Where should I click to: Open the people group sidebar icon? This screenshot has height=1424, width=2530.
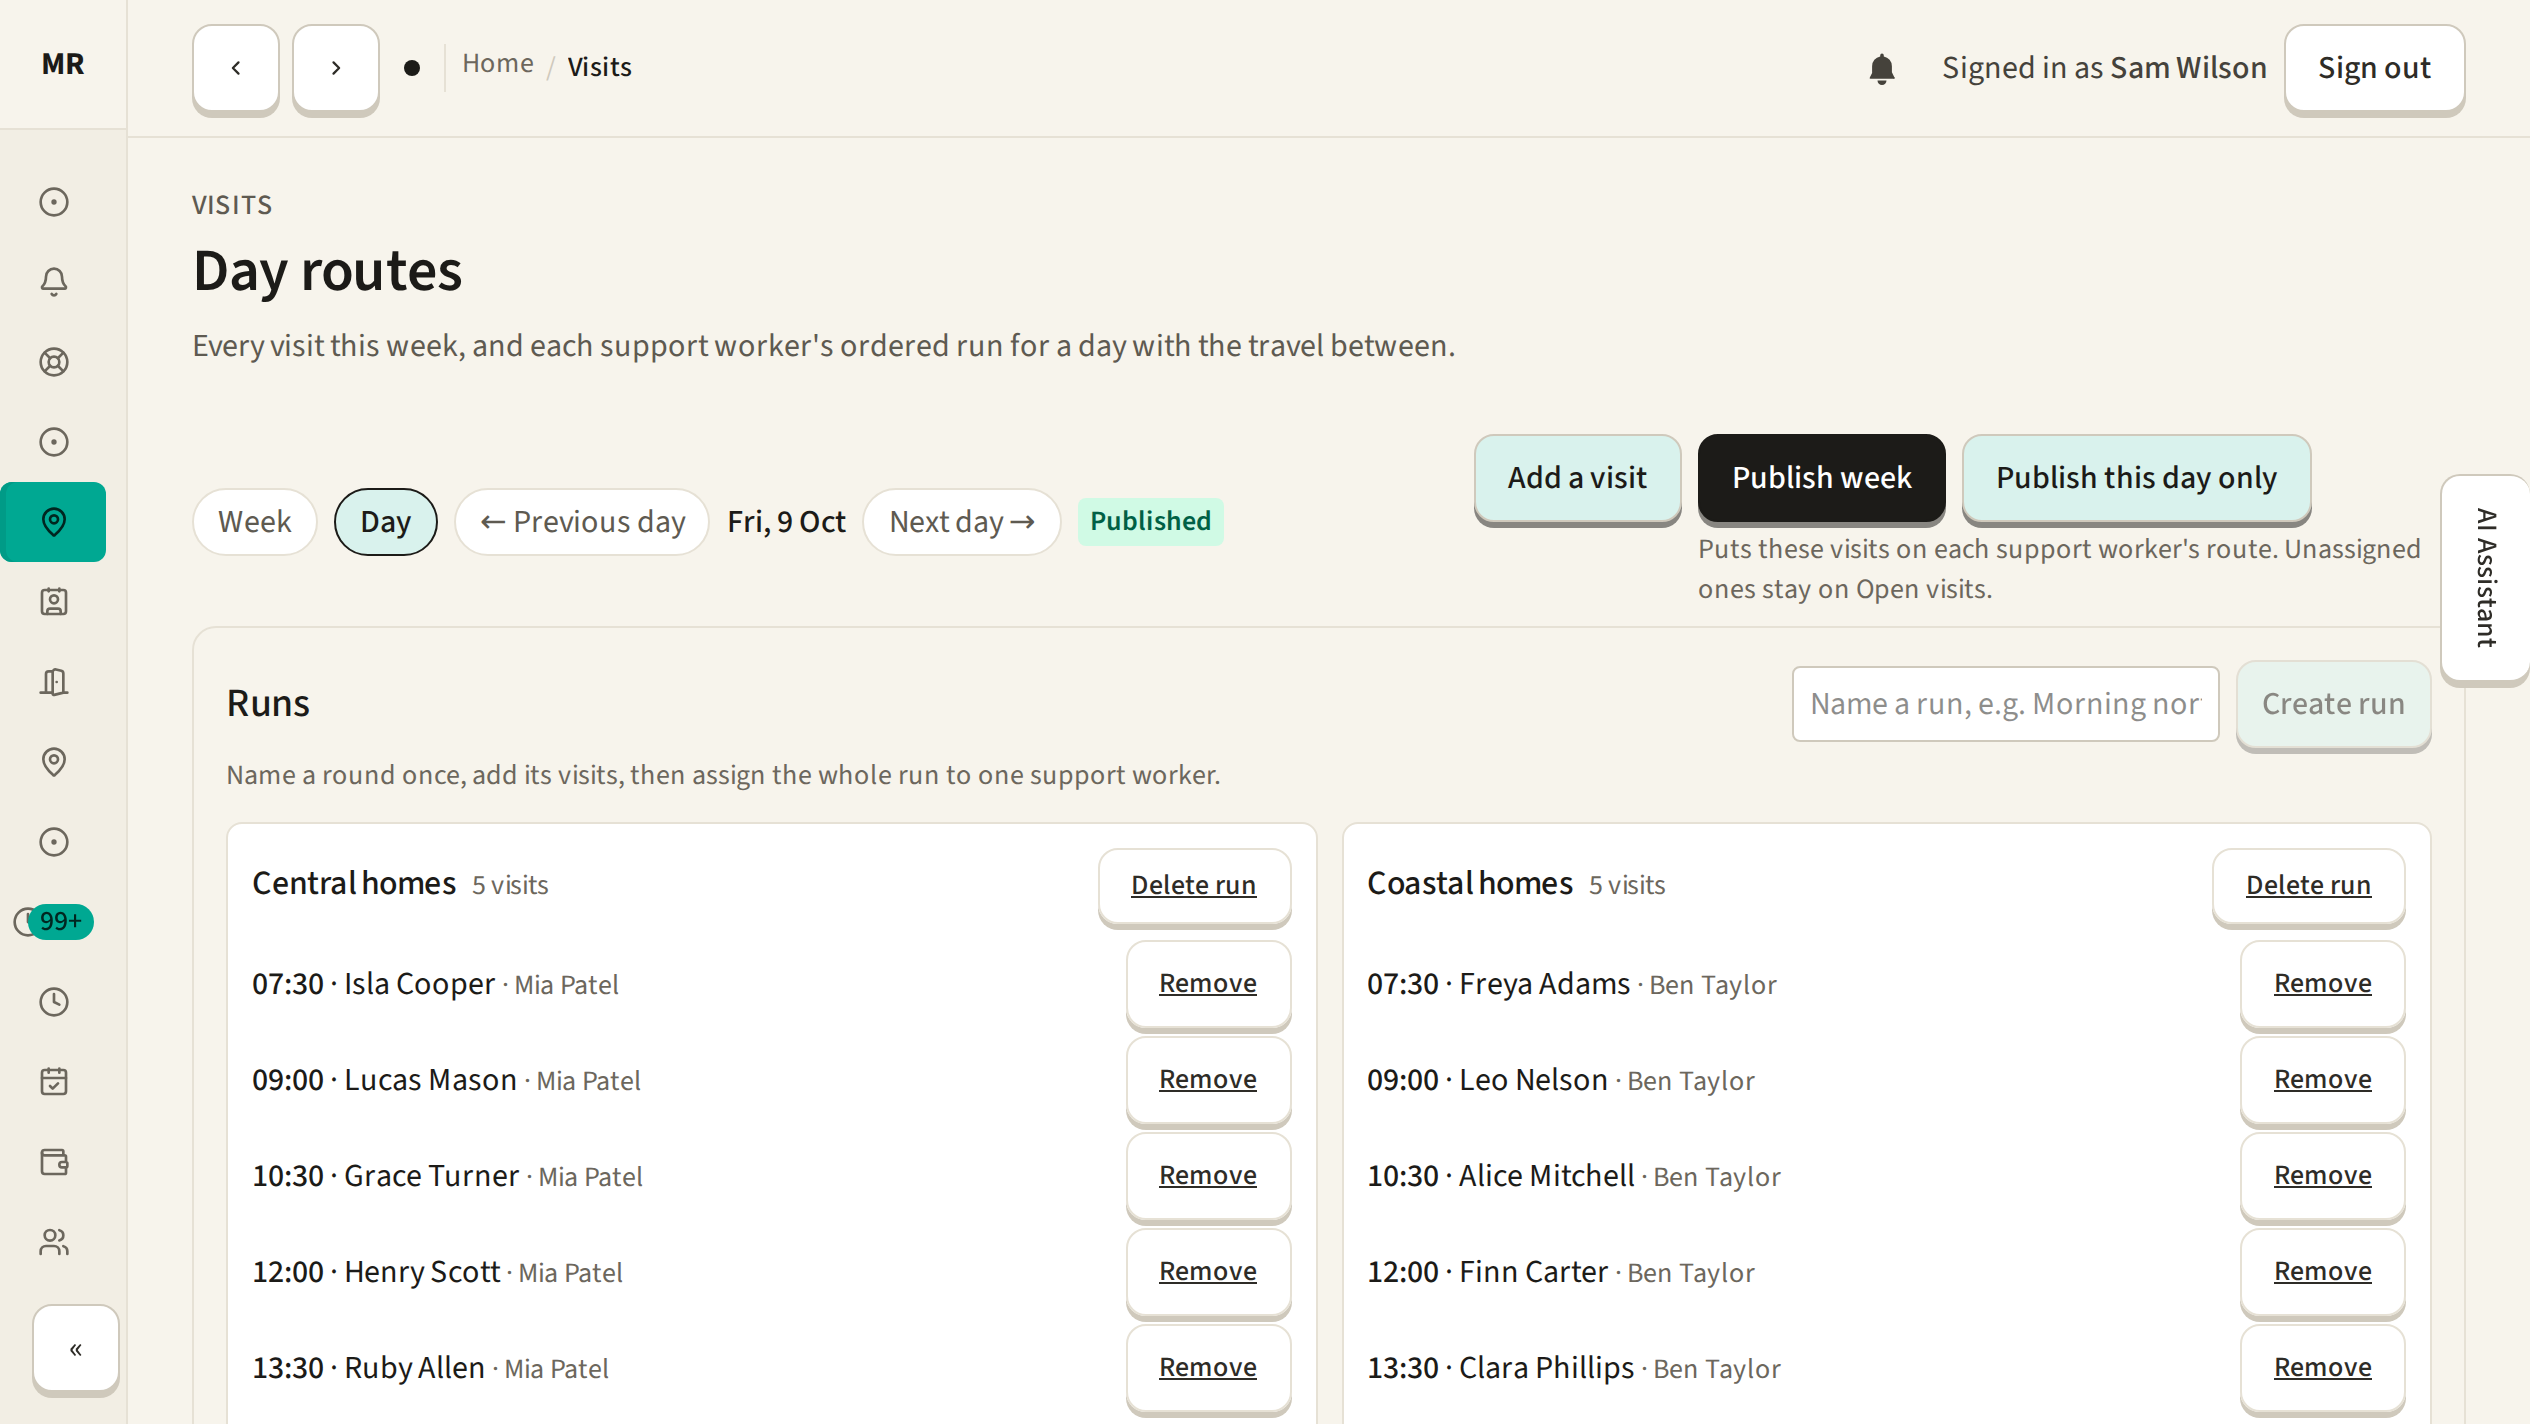click(x=54, y=1242)
